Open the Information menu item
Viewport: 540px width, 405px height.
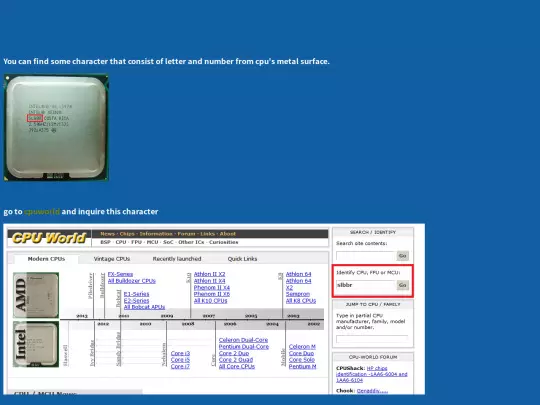click(156, 234)
